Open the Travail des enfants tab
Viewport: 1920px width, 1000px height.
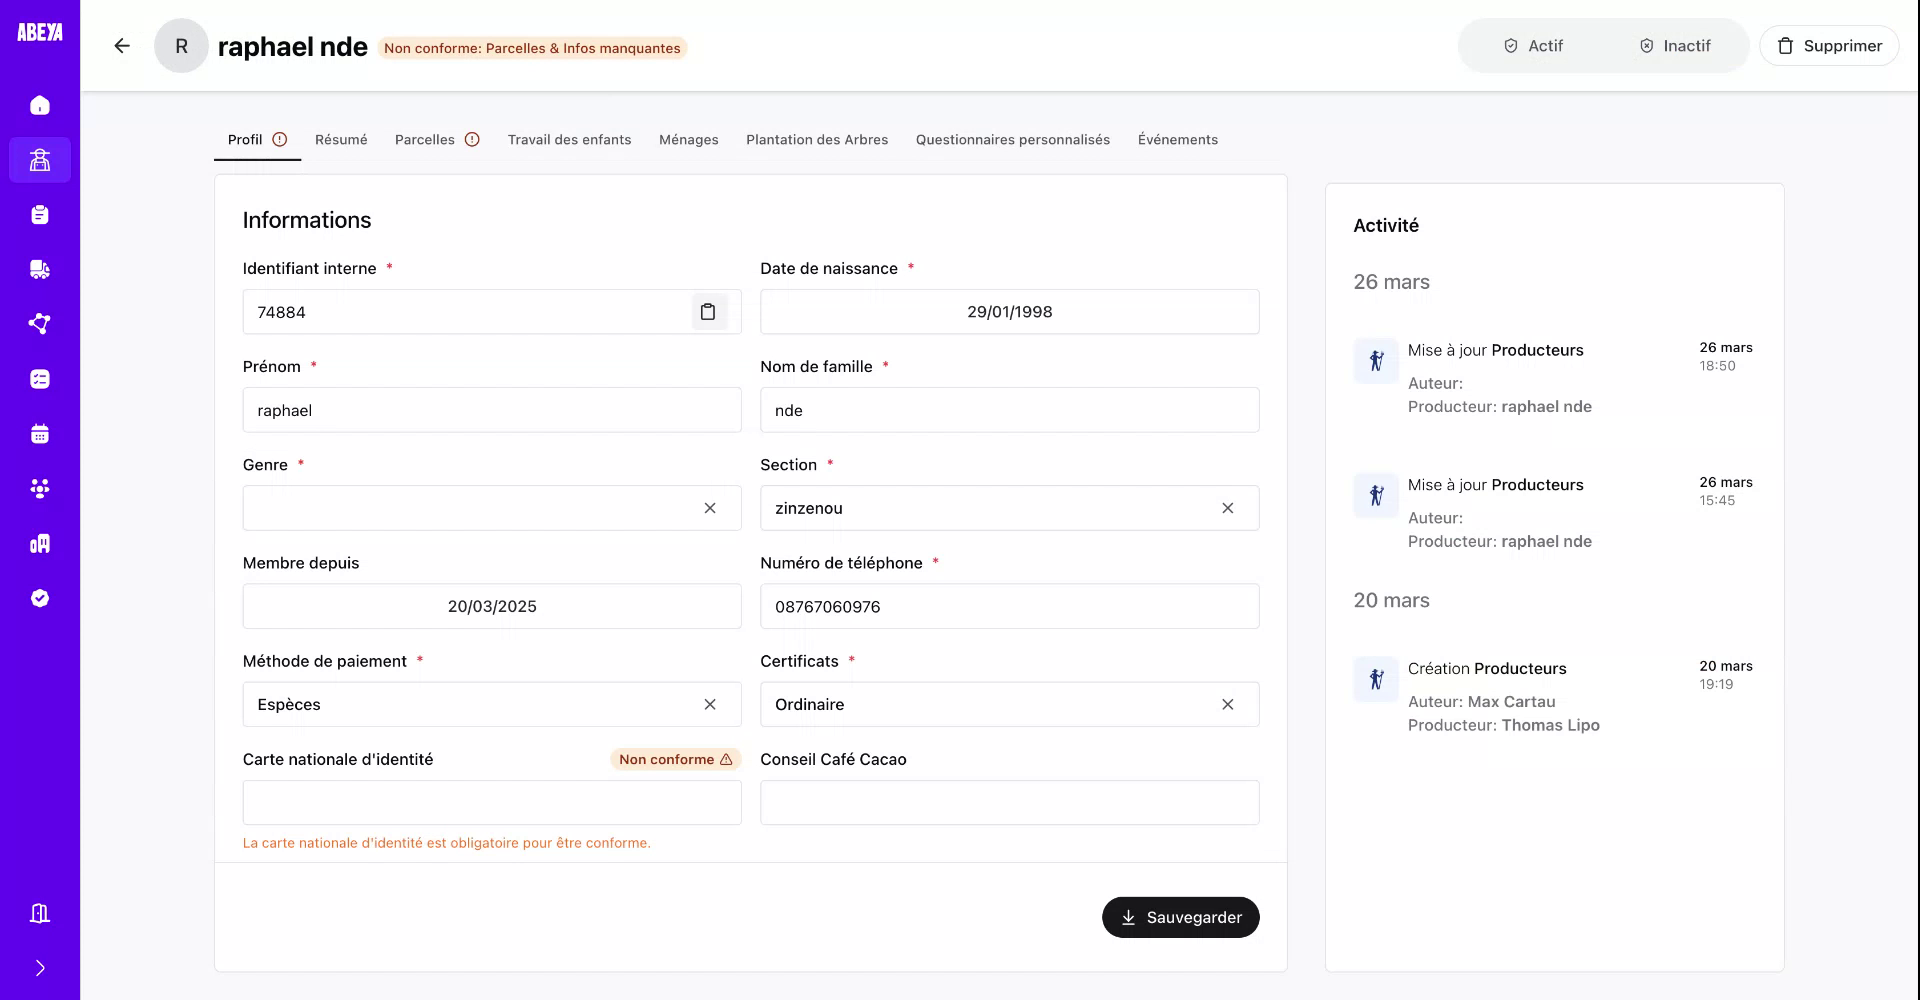click(x=569, y=140)
